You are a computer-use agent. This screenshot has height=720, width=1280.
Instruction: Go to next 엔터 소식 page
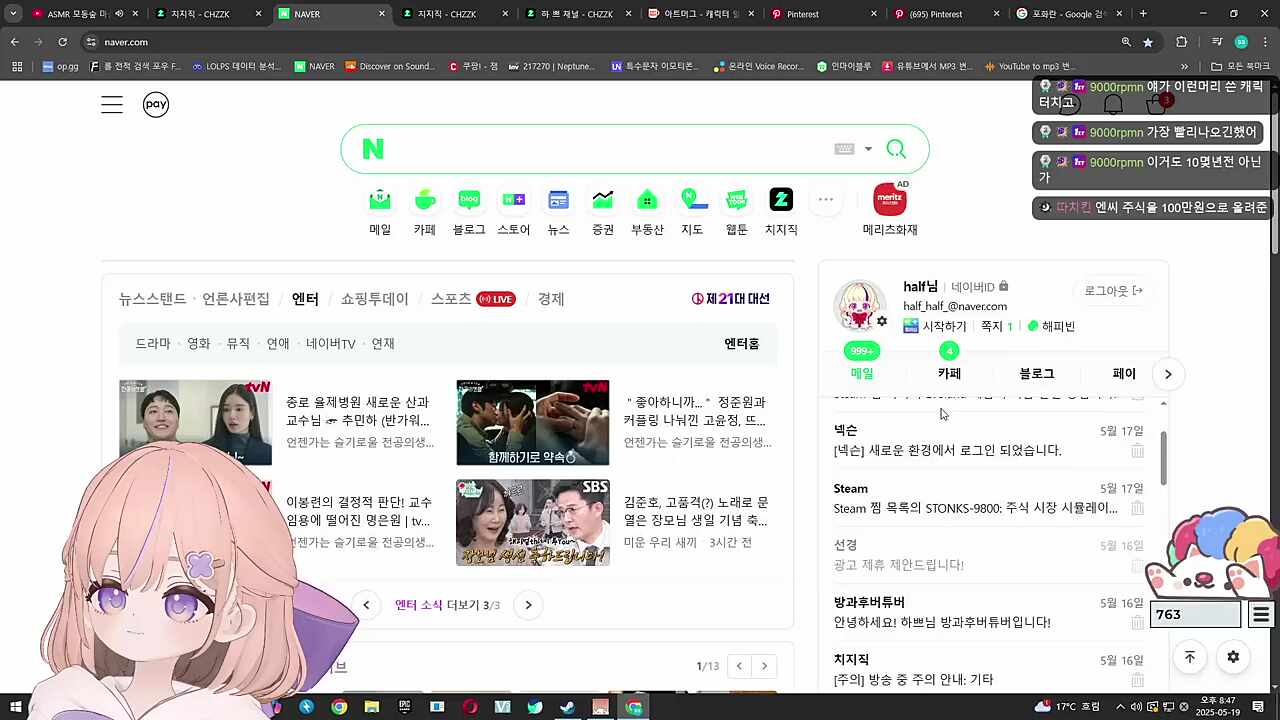(528, 605)
